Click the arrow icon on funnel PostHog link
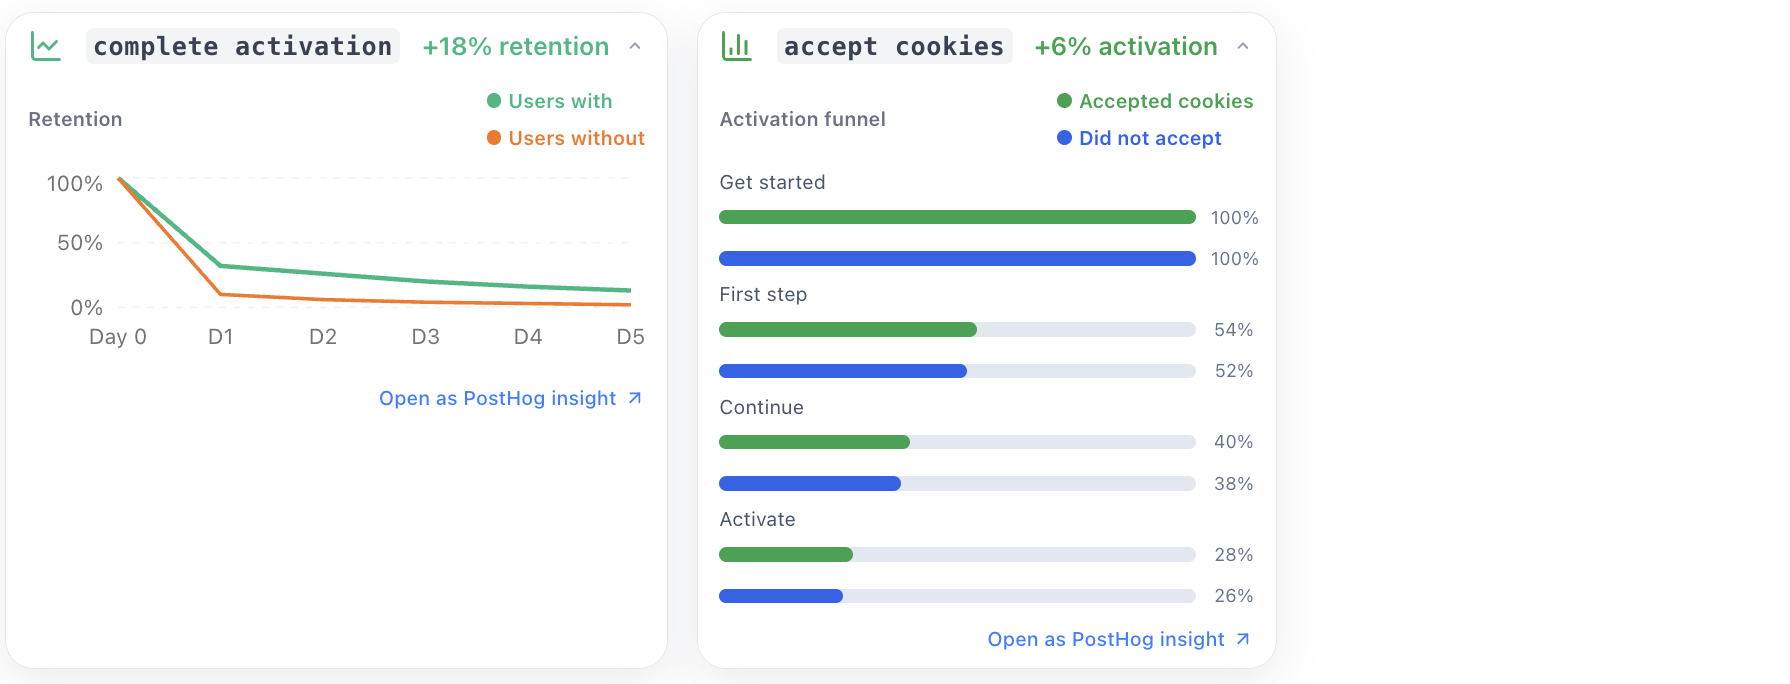 coord(1243,639)
